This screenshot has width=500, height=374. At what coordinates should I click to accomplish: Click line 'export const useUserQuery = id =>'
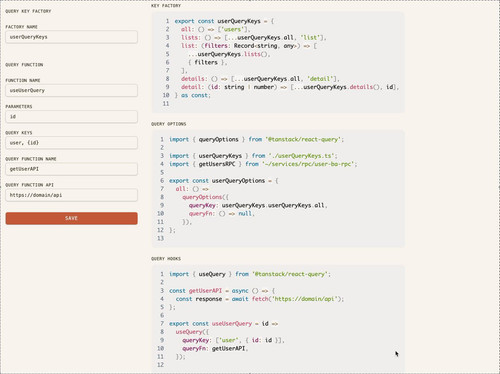(x=223, y=324)
